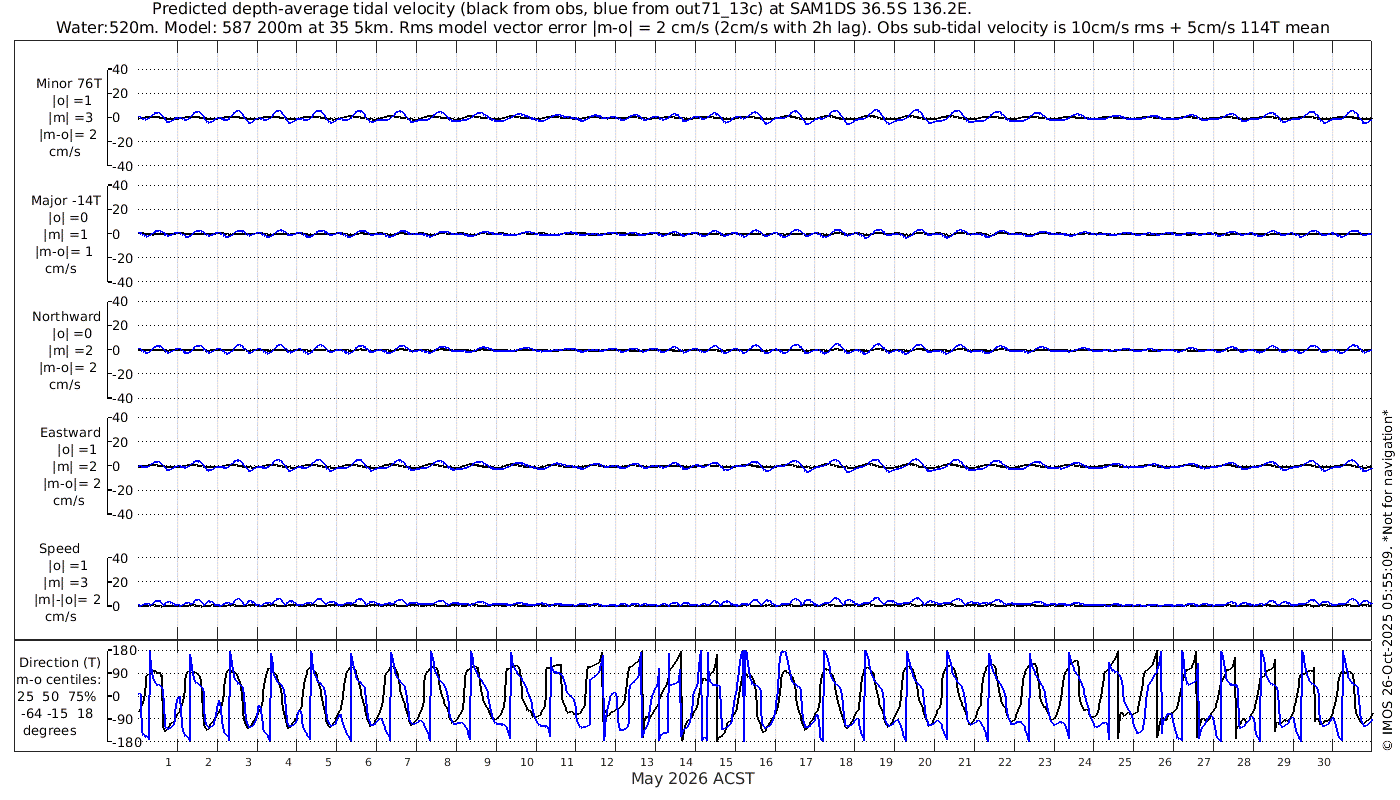Screen dimensions: 1400x800
Task: Click "|o| =0" in the Northward panel
Action: (71, 333)
